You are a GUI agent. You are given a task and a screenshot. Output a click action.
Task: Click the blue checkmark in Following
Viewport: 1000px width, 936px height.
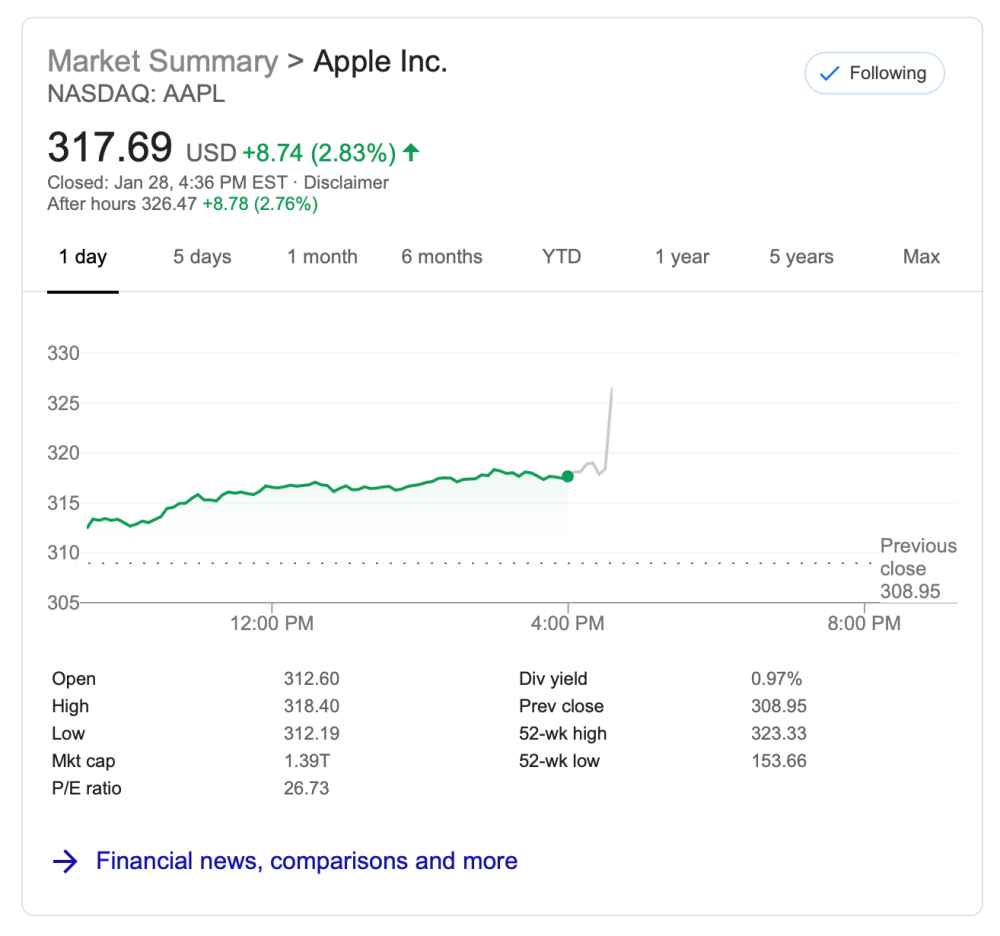pos(828,73)
